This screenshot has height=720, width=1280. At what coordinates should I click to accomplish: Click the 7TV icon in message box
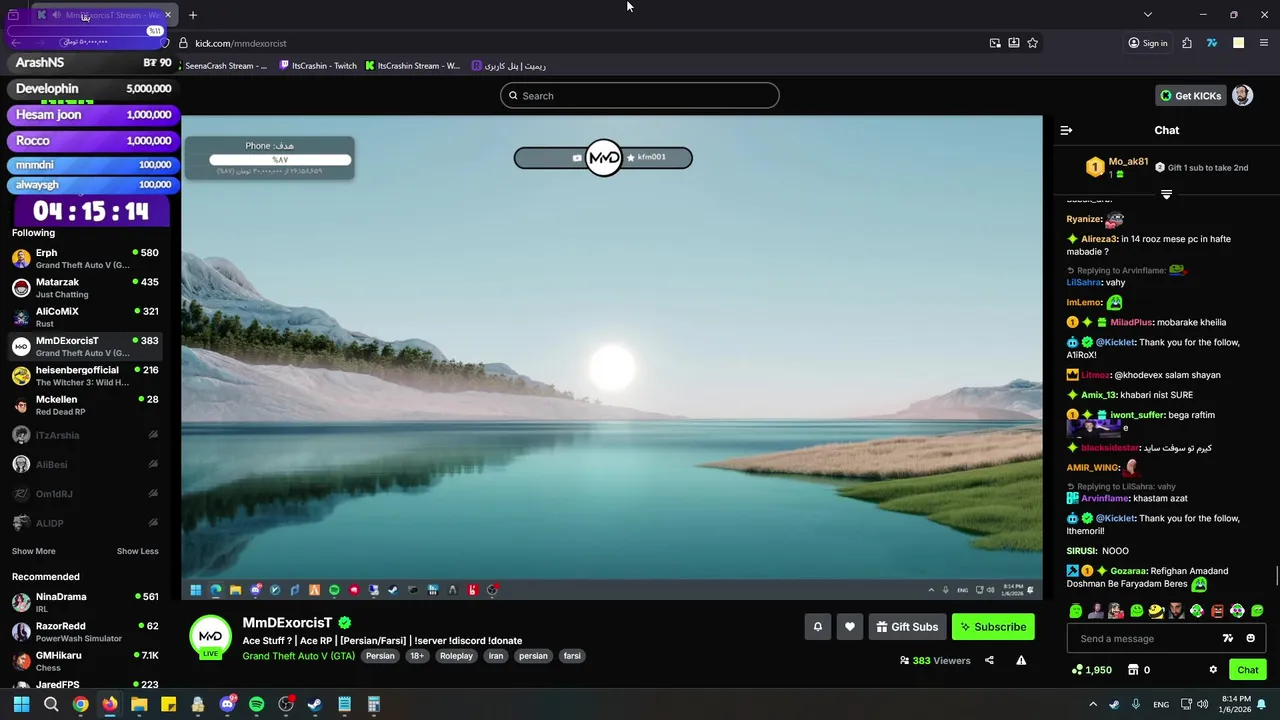click(1228, 638)
